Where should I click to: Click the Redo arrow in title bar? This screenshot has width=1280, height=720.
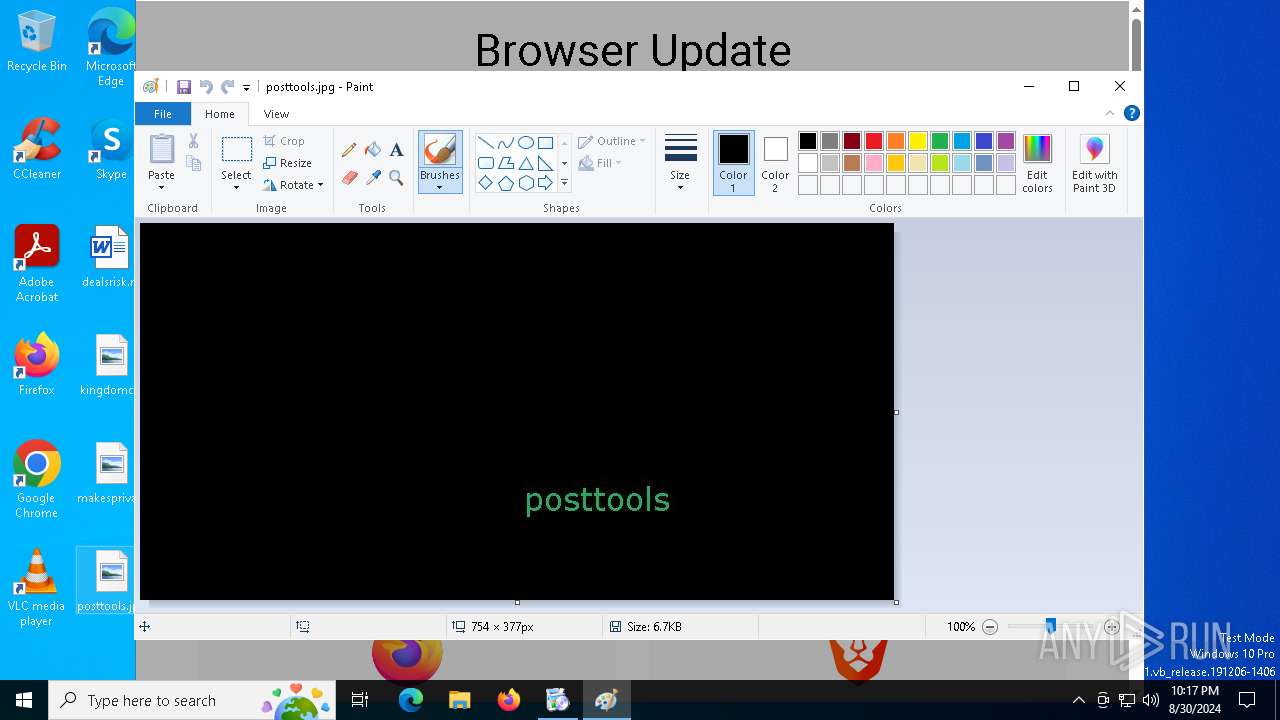coord(227,87)
